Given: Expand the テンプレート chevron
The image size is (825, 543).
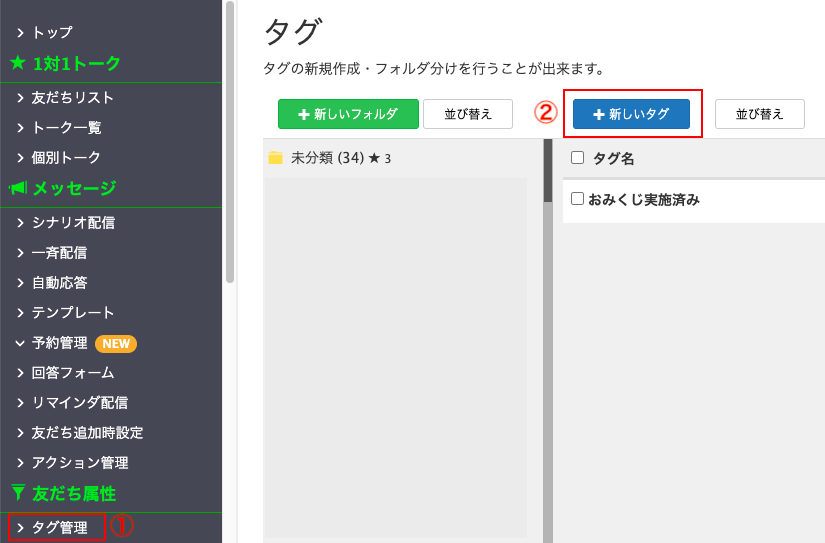Looking at the screenshot, I should 20,313.
